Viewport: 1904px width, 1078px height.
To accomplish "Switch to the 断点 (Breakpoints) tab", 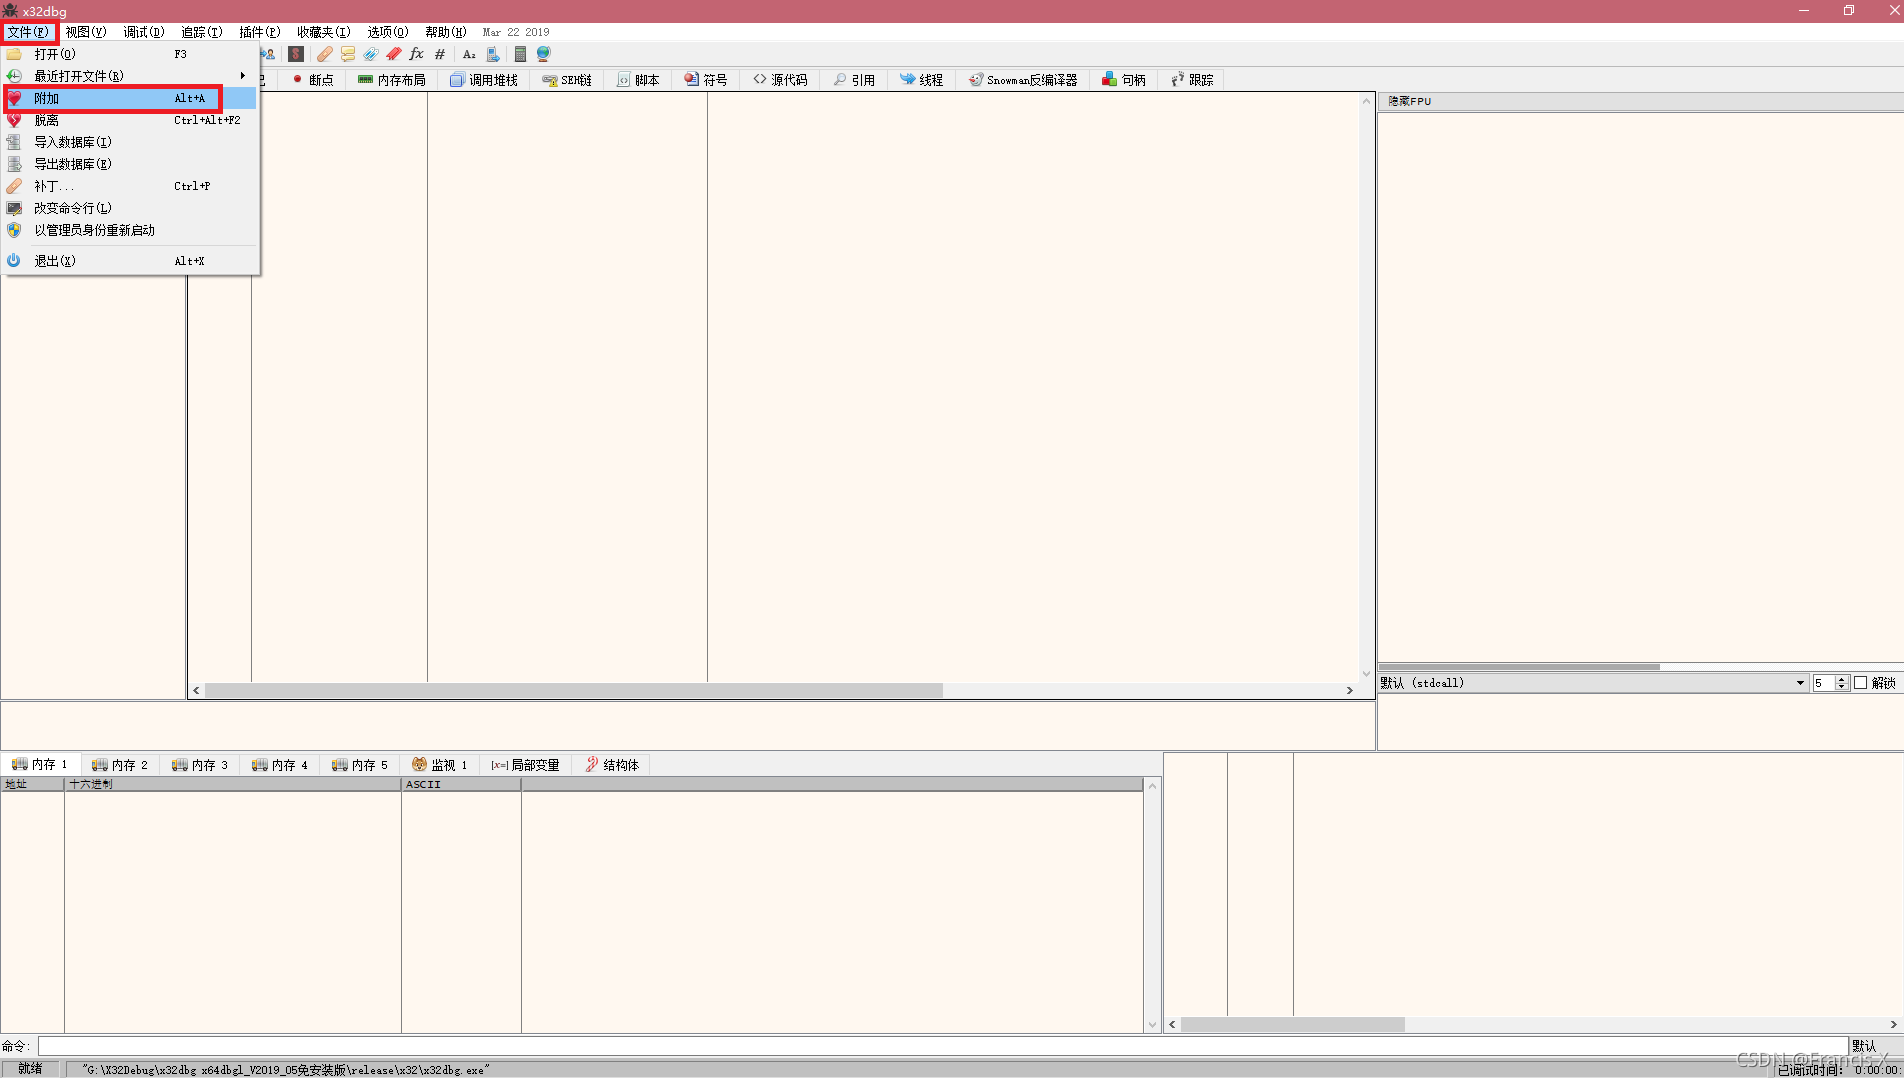I will (x=313, y=80).
